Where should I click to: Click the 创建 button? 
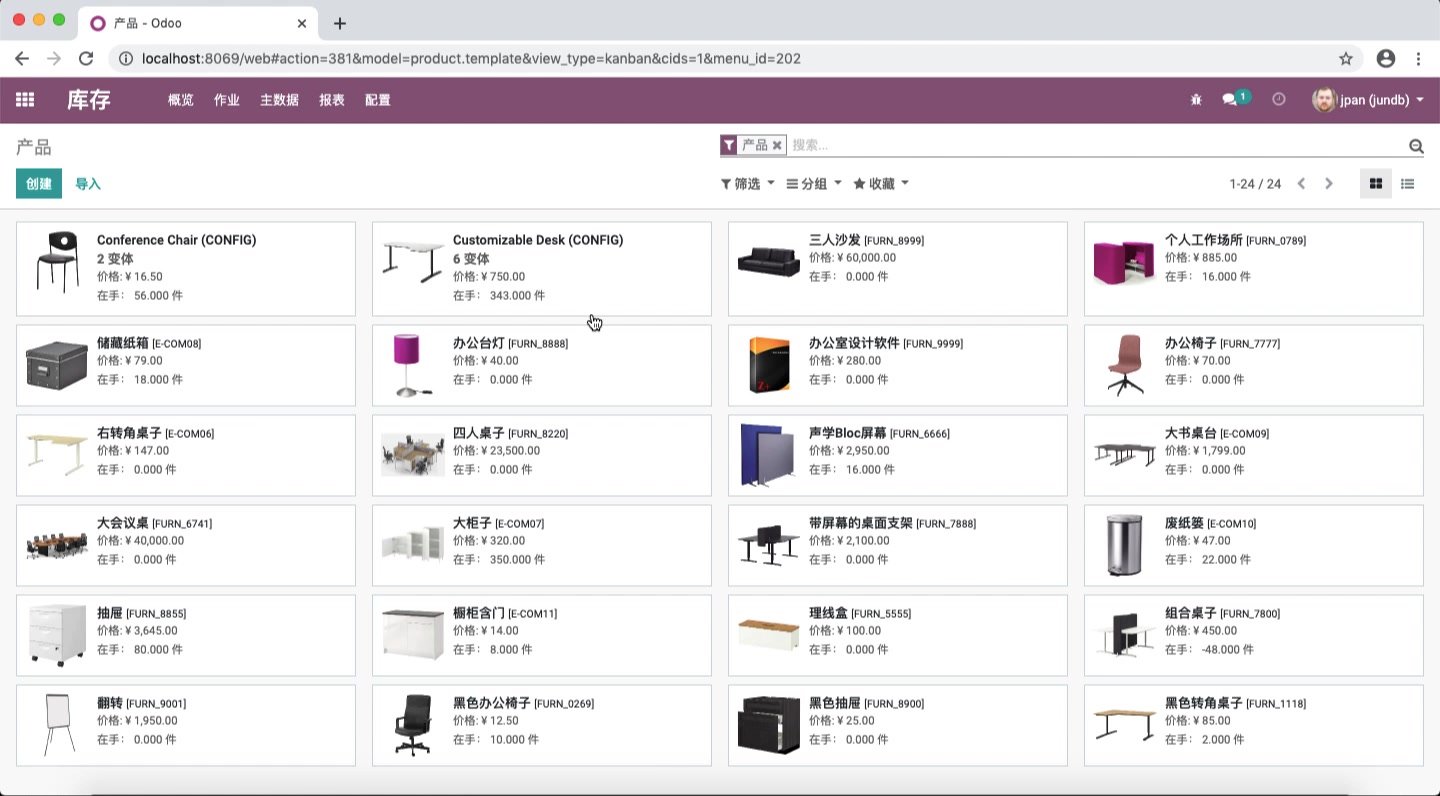click(x=38, y=184)
